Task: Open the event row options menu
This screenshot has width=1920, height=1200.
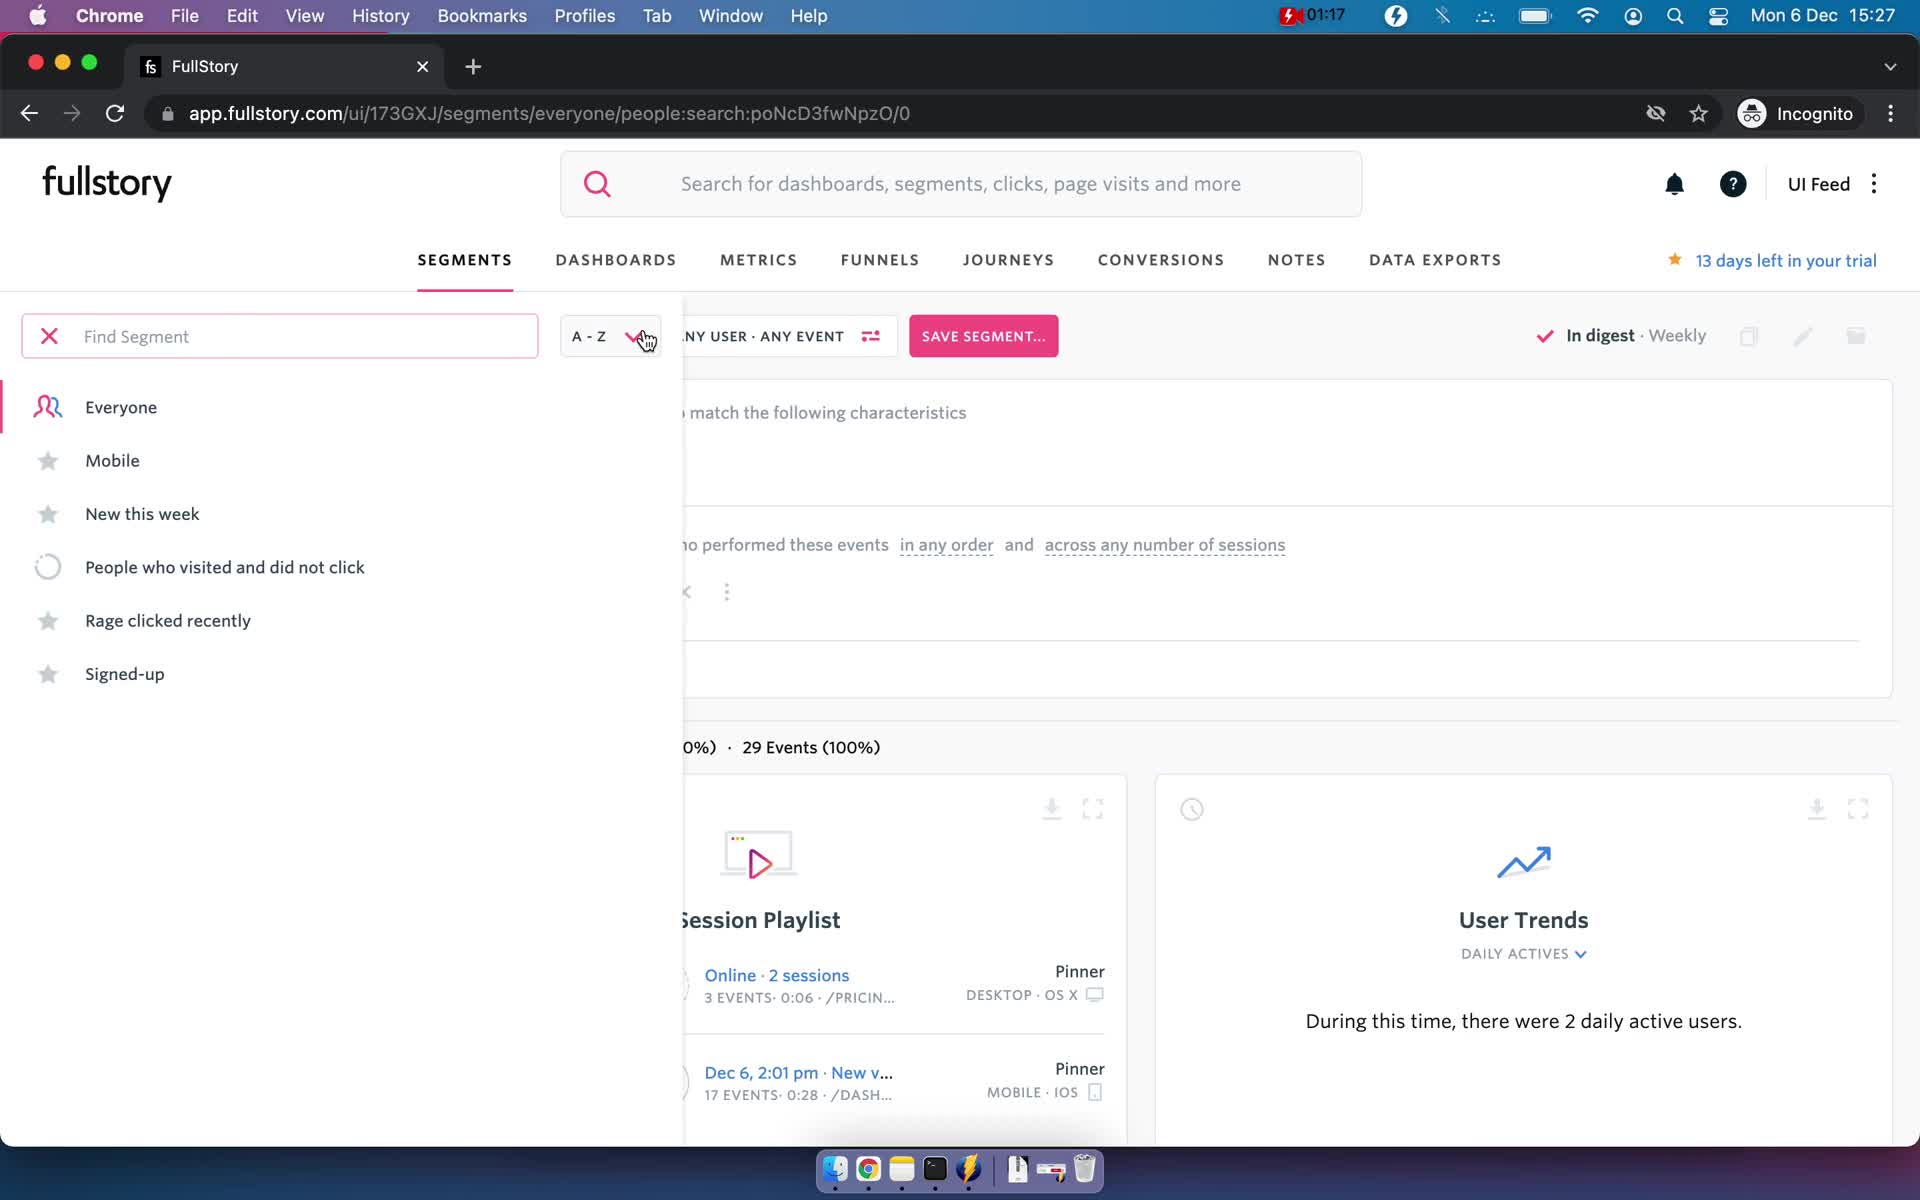Action: click(x=727, y=592)
